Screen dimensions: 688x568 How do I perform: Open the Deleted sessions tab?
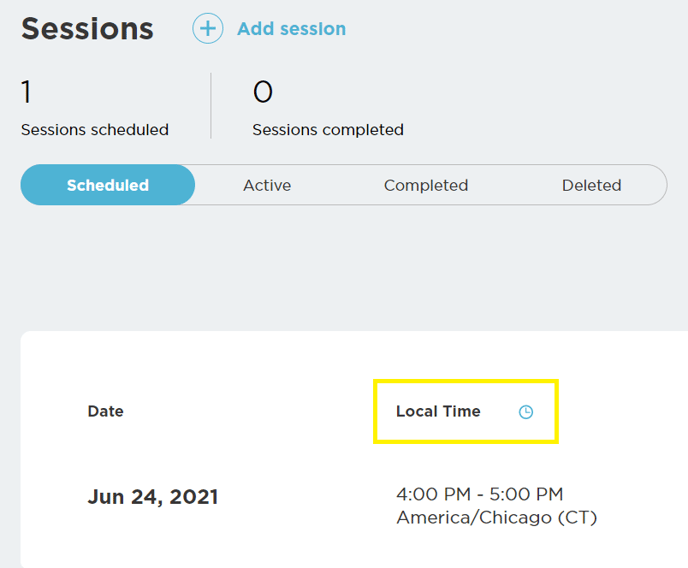[591, 185]
